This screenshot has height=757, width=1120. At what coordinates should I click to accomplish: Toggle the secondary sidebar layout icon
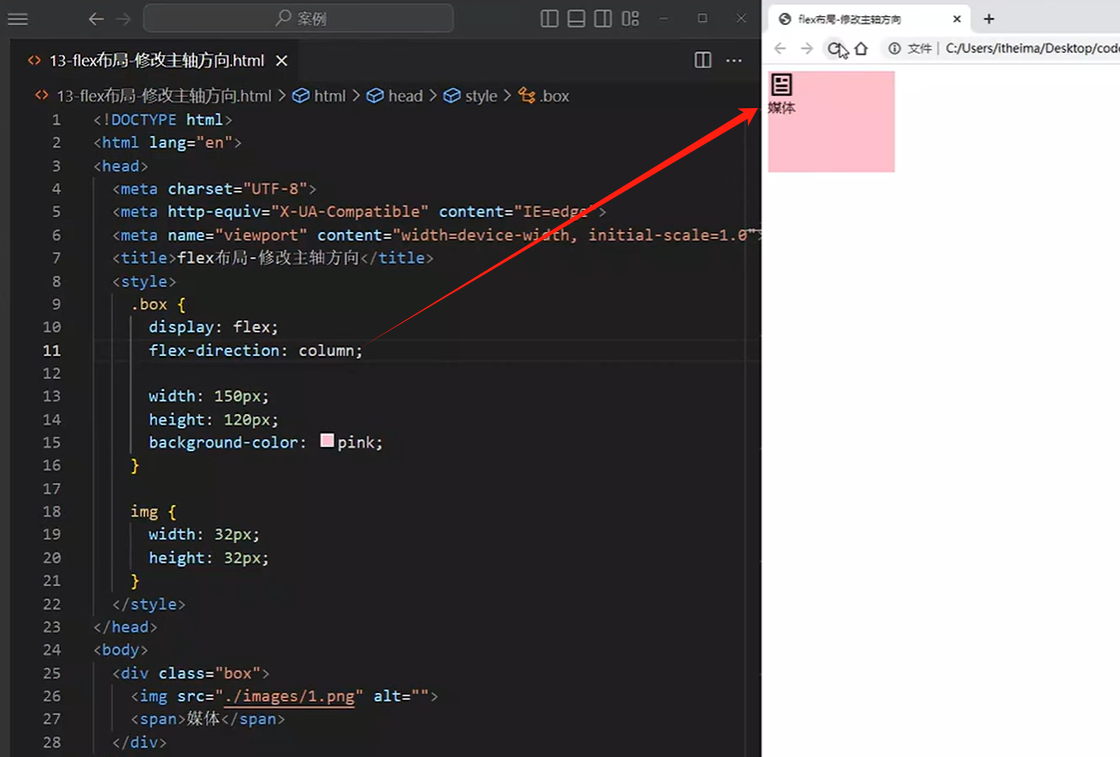[x=603, y=19]
